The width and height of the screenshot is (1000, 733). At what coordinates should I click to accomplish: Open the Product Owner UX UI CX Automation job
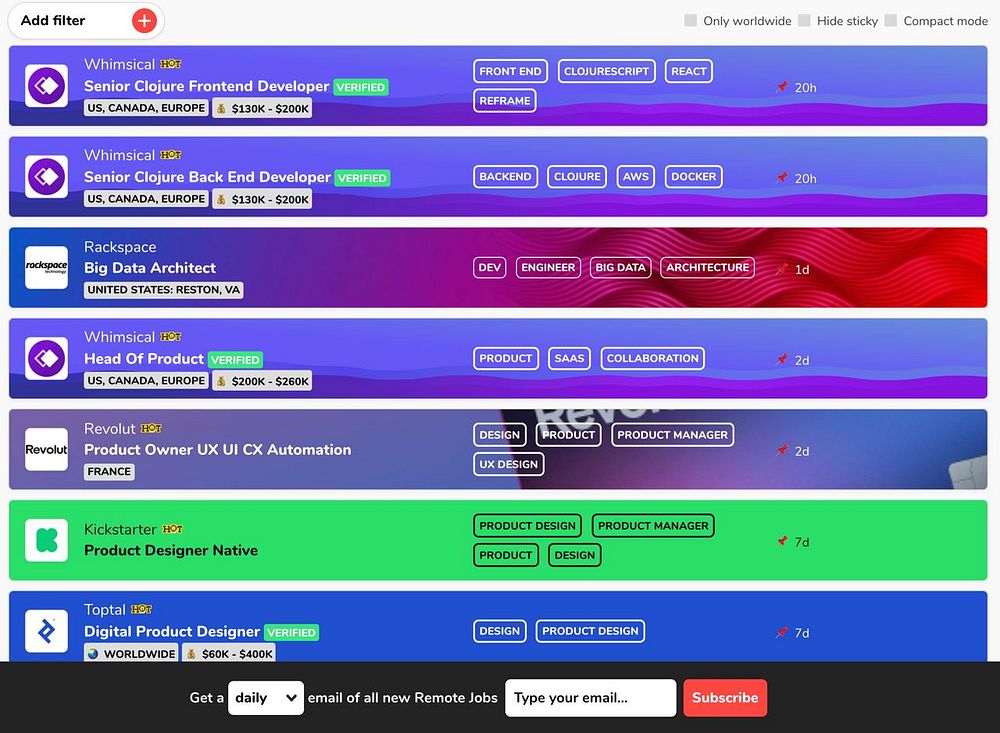click(217, 450)
